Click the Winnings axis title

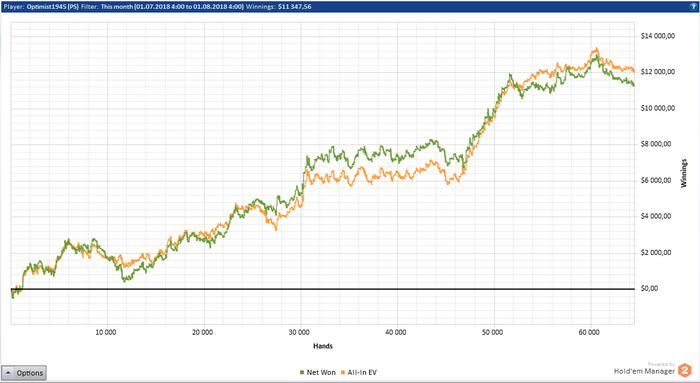coord(683,173)
